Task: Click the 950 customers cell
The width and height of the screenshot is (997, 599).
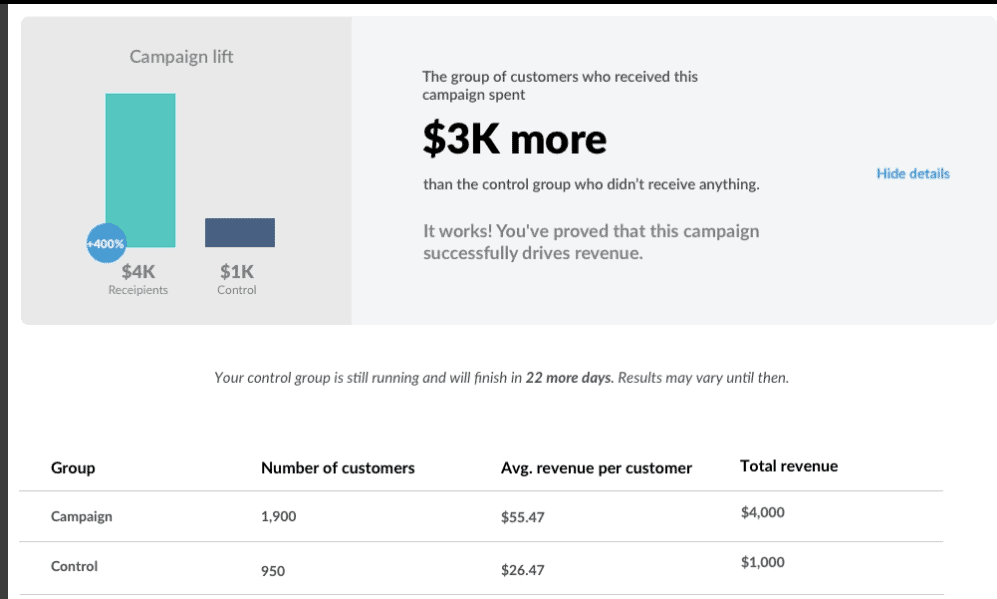Action: [273, 571]
